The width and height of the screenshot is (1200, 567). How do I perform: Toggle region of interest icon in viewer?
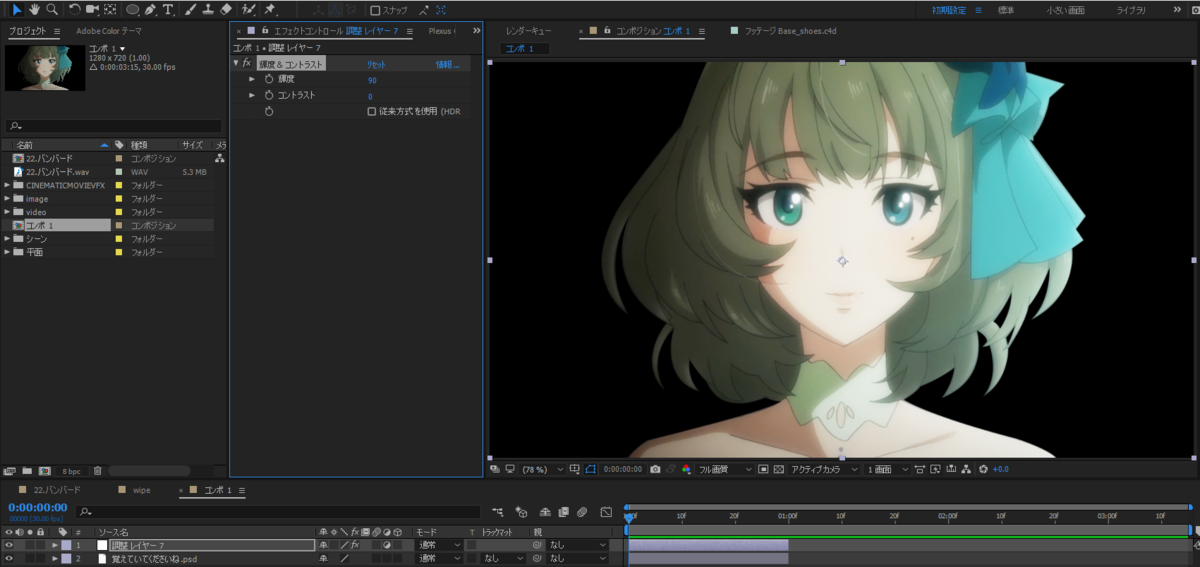(x=763, y=468)
